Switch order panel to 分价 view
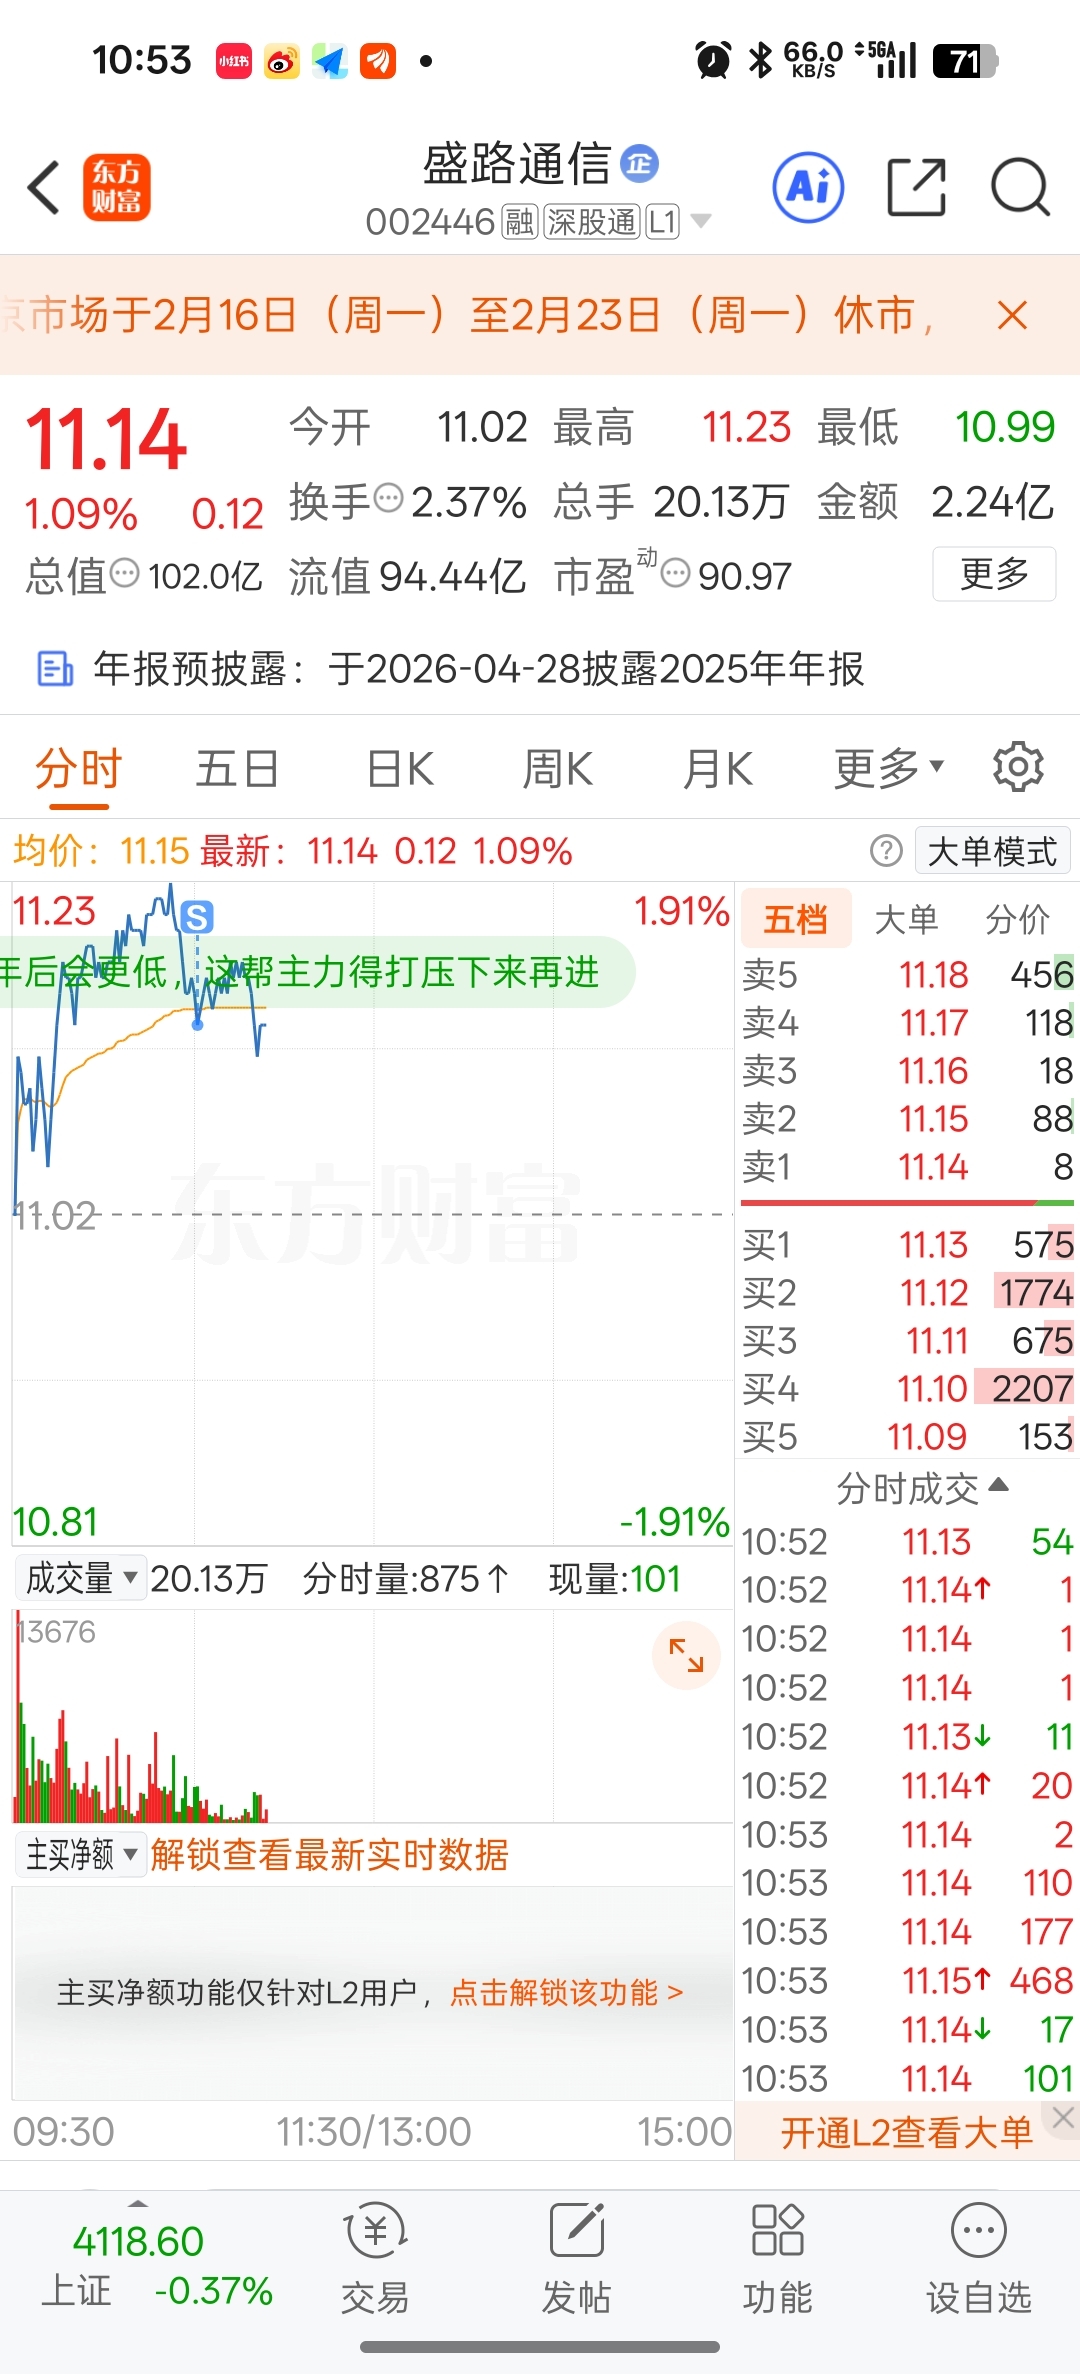This screenshot has width=1080, height=2374. pos(1017,918)
